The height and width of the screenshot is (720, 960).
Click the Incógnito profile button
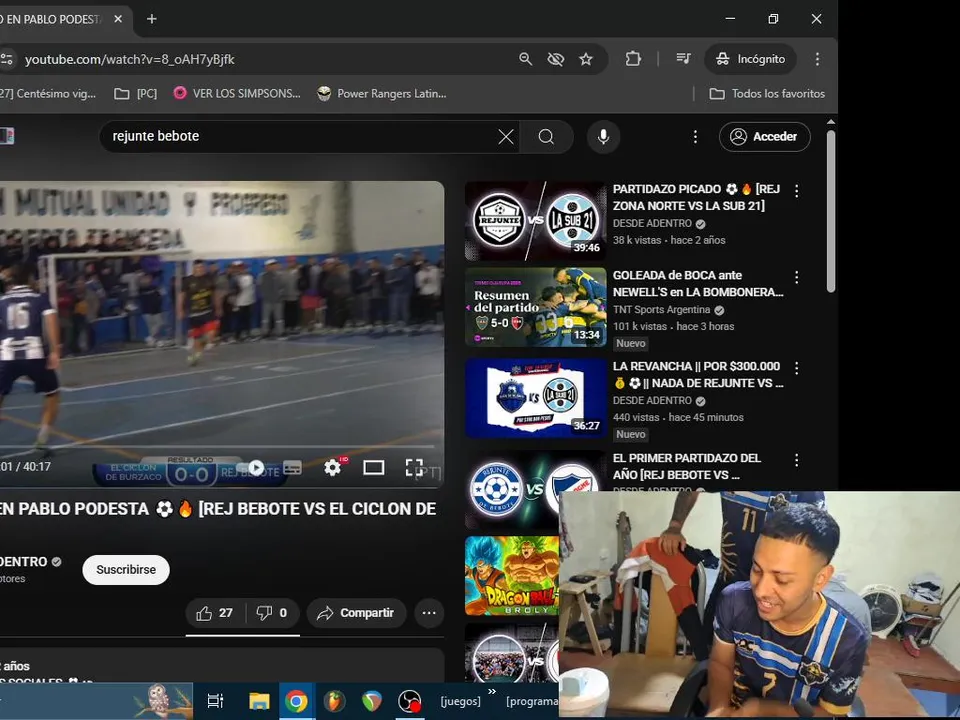tap(751, 59)
